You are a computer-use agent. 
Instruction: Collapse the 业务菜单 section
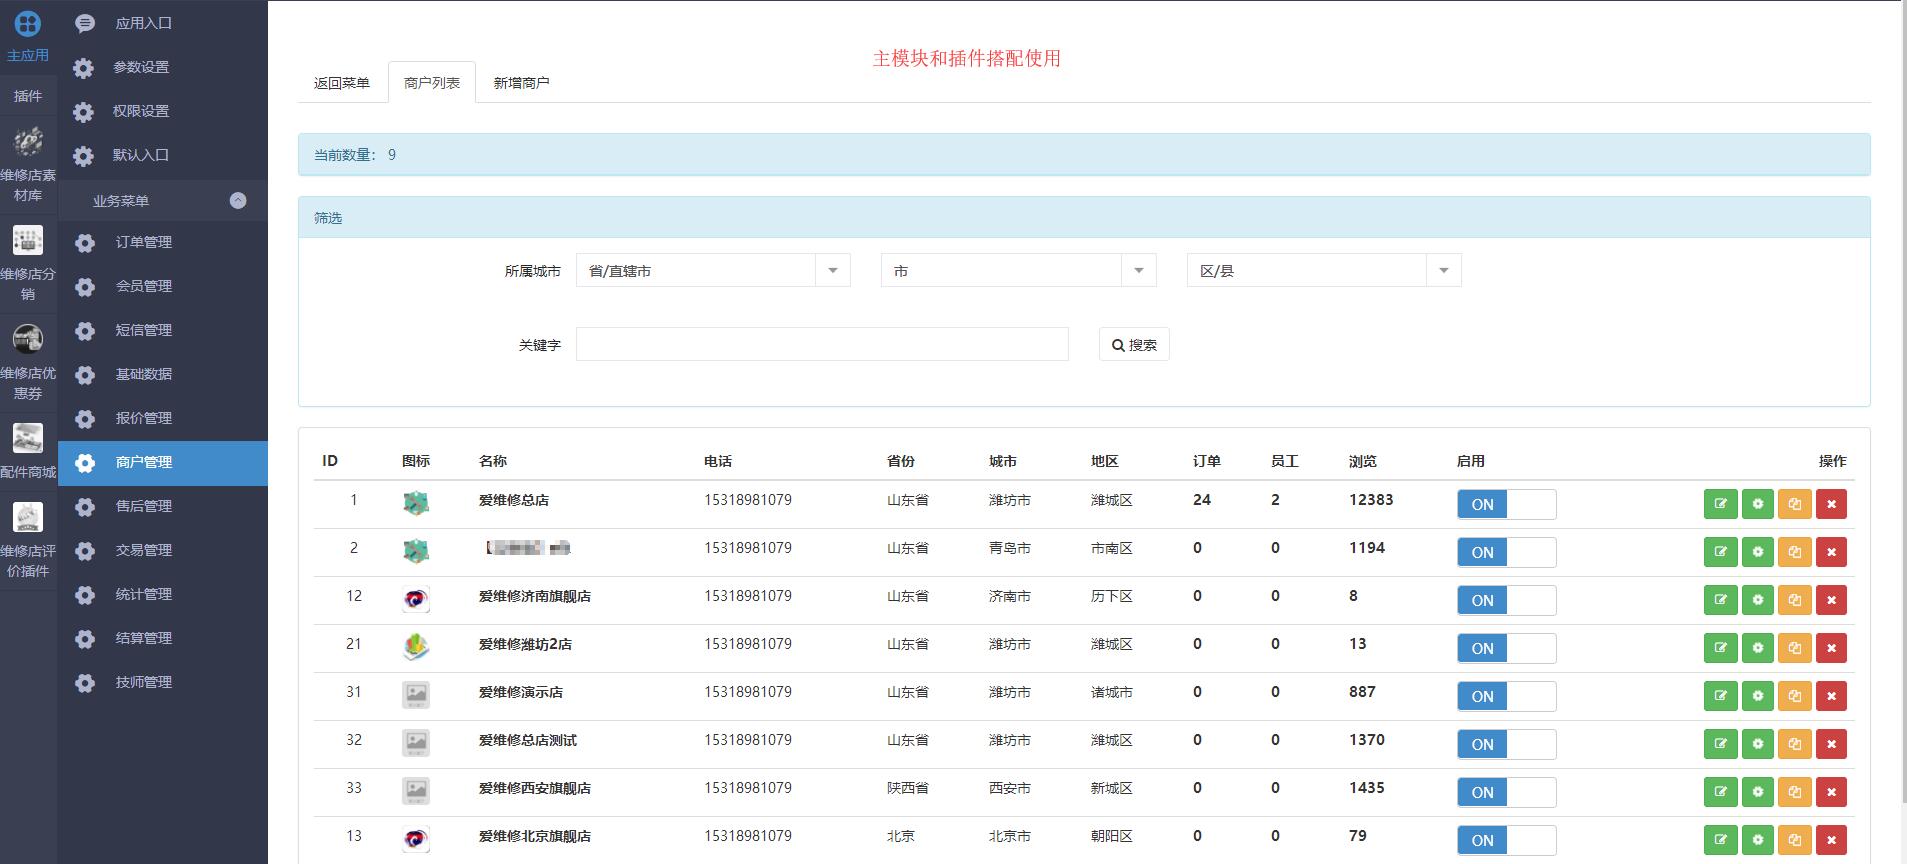pos(238,200)
